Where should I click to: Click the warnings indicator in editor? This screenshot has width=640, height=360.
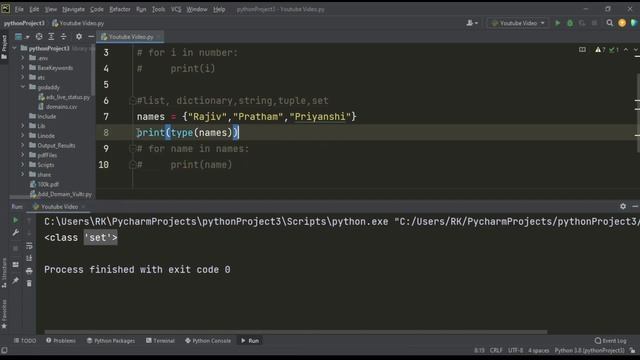600,50
